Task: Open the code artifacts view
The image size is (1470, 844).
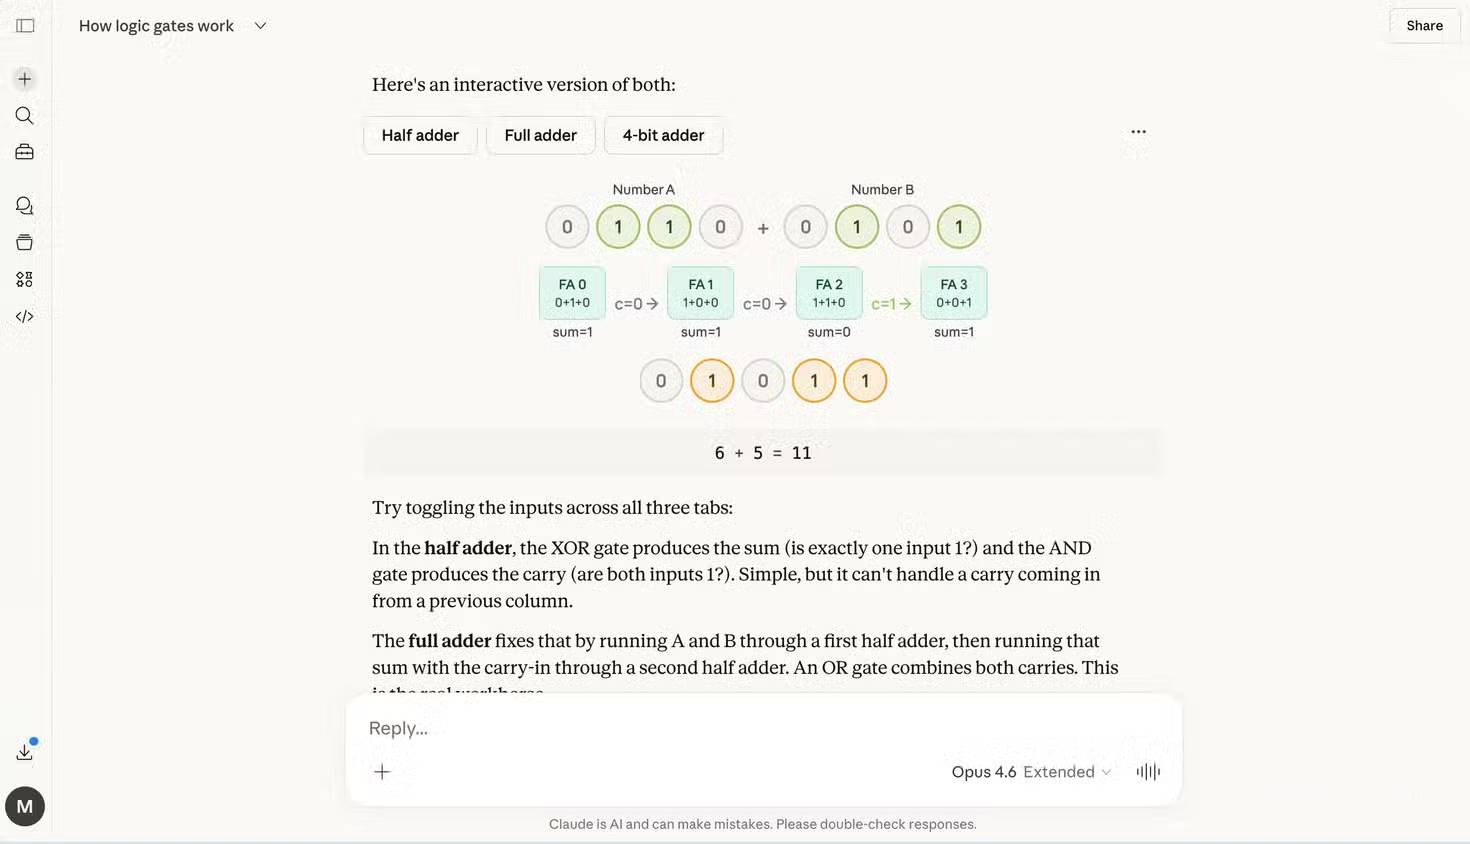Action: [24, 316]
